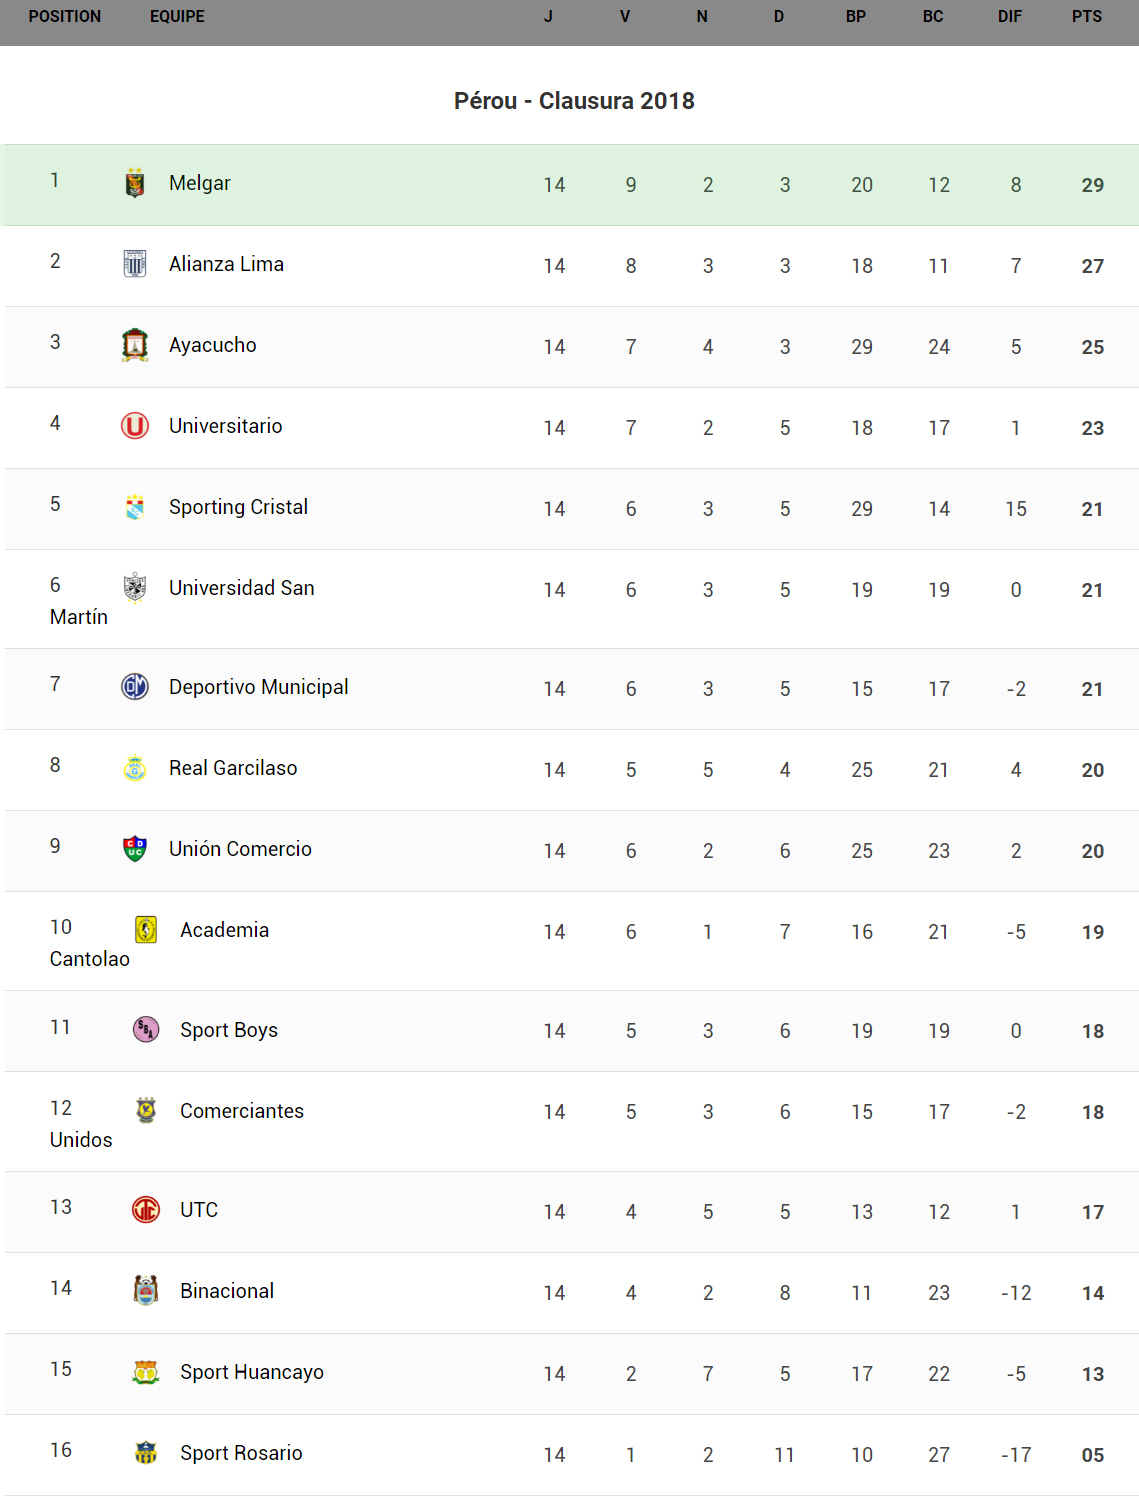
Task: Click Melgar's 29 points value
Action: point(1092,185)
